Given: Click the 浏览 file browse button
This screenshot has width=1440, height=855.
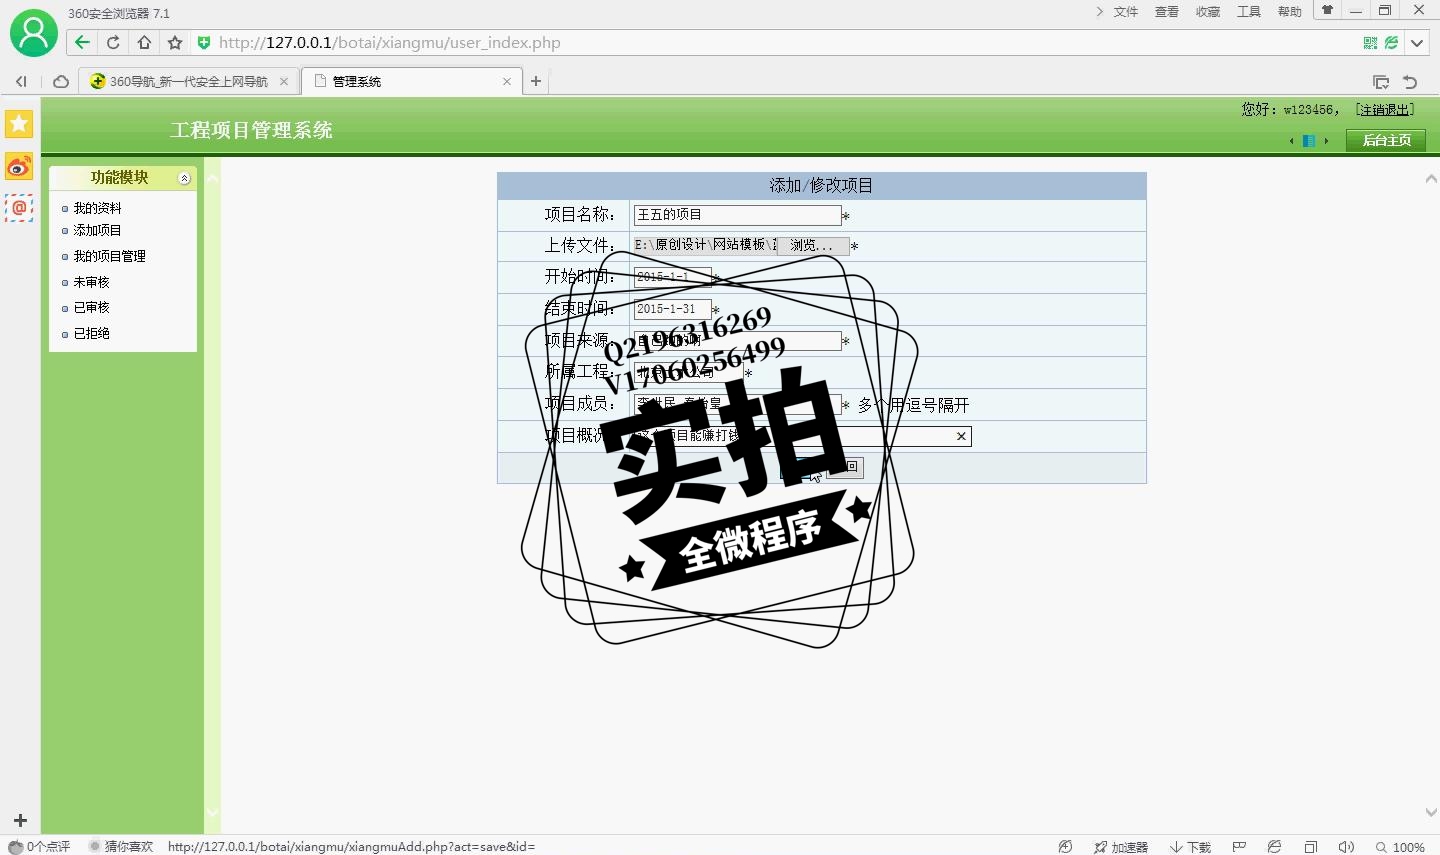Looking at the screenshot, I should click(813, 245).
